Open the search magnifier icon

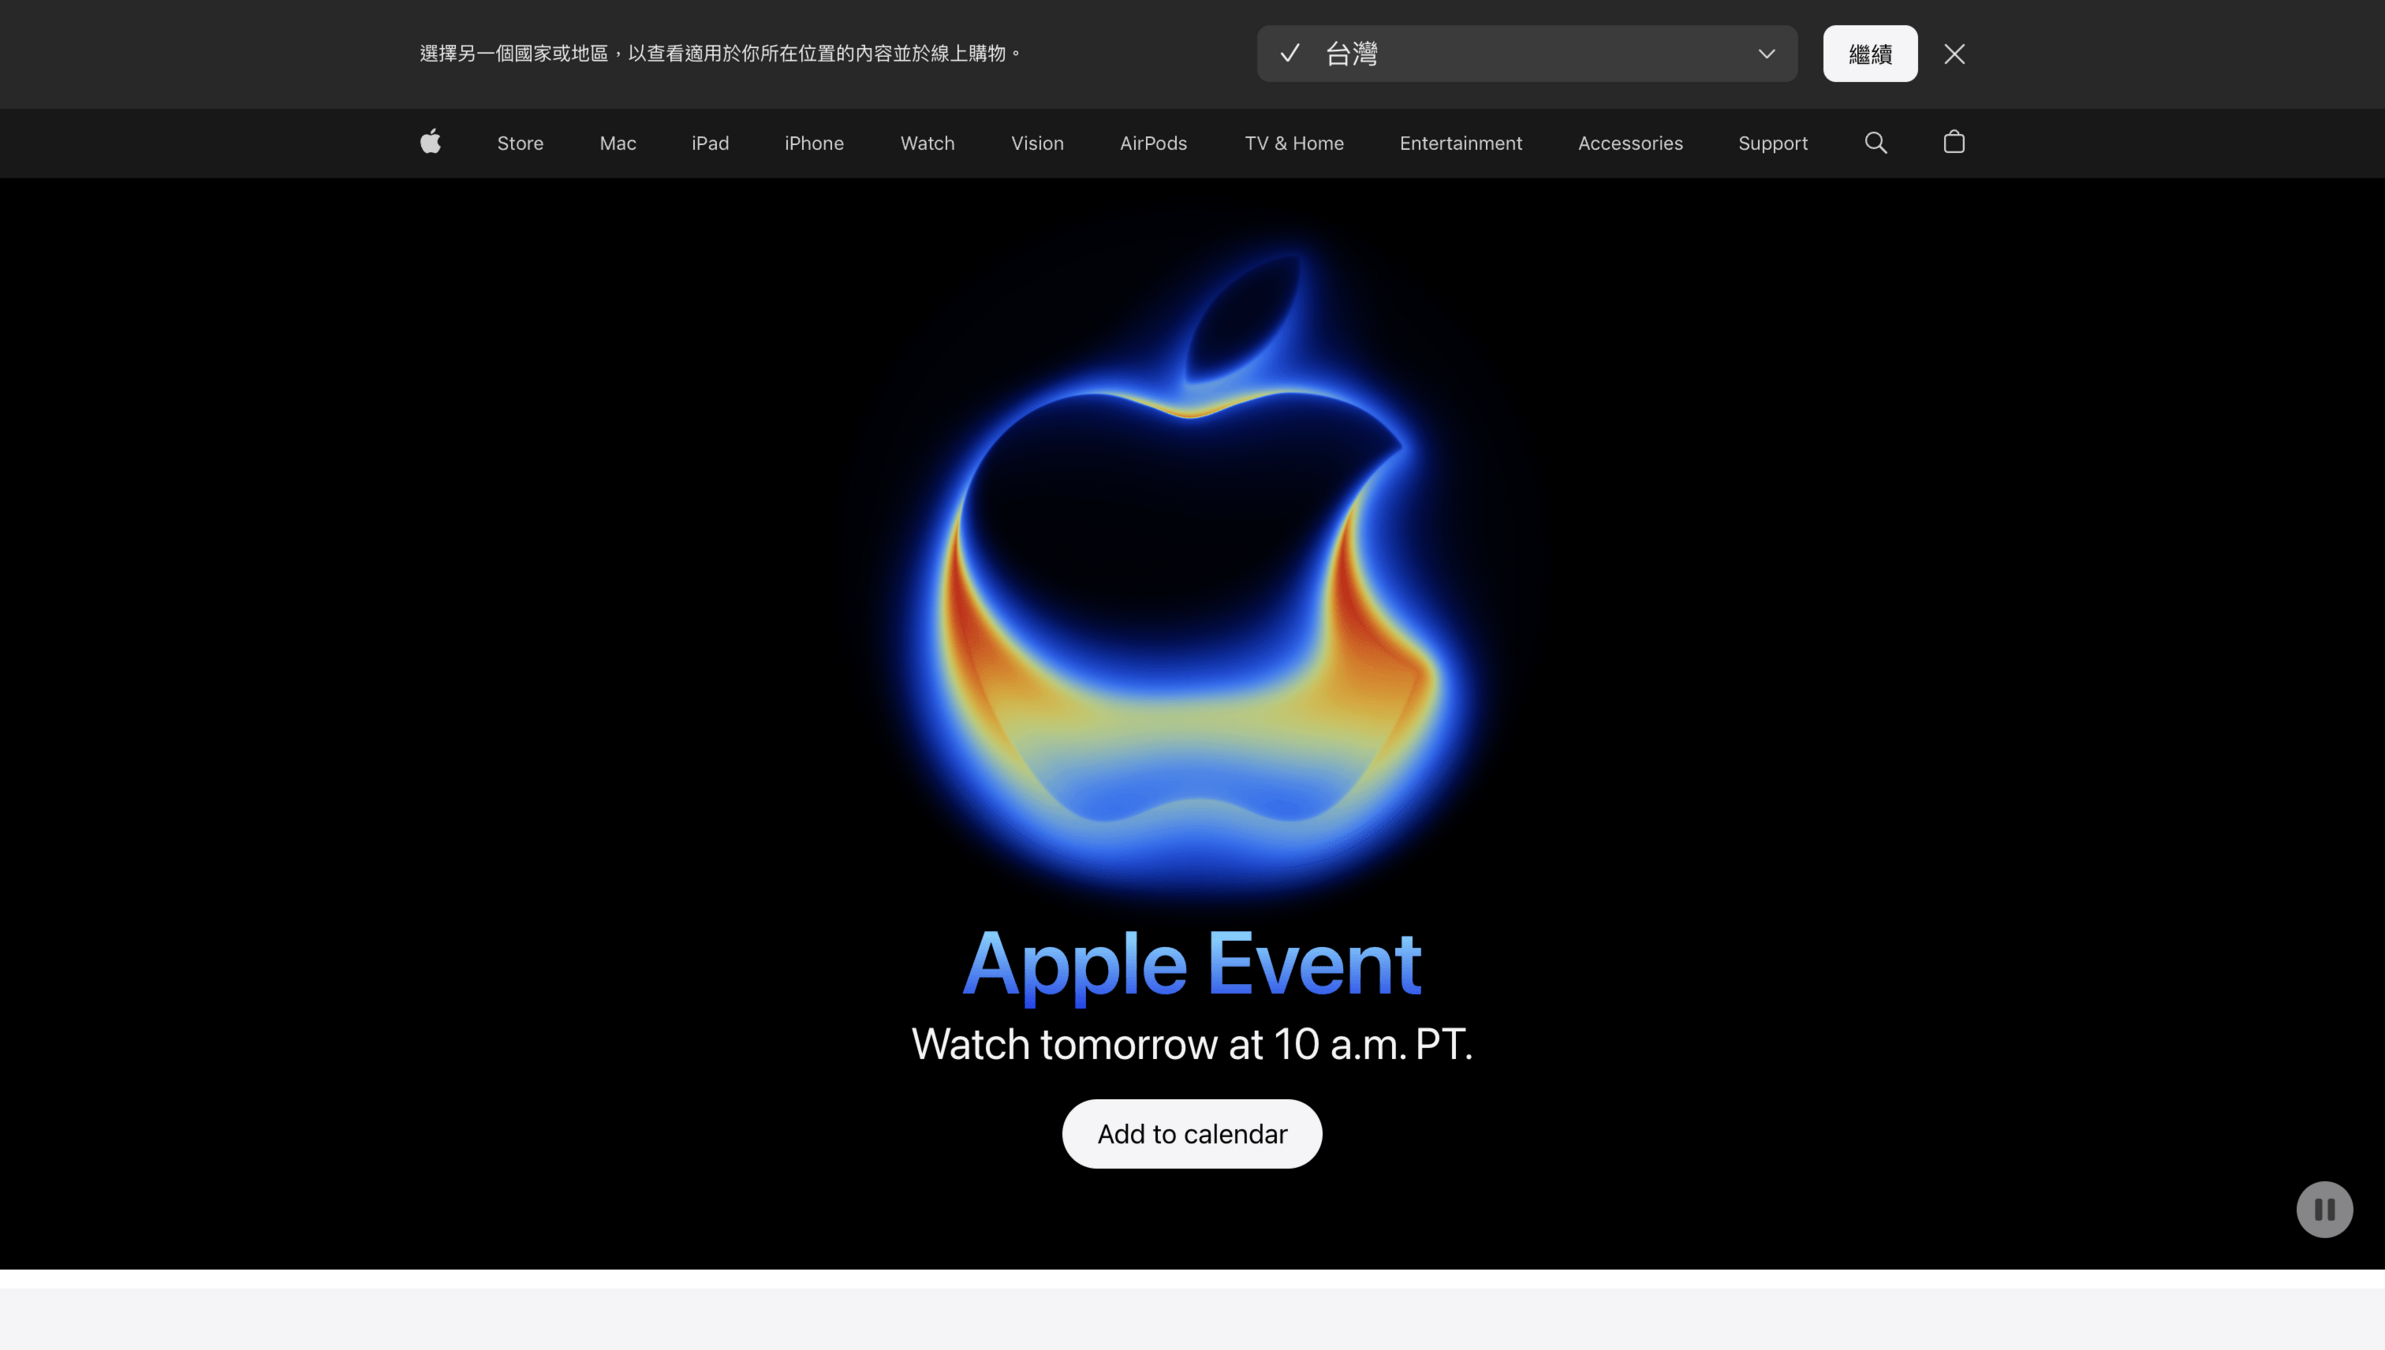(x=1876, y=143)
